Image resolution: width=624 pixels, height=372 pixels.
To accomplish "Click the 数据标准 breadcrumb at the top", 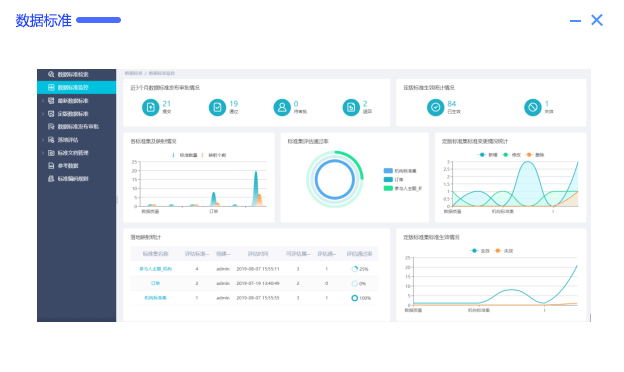I will tap(133, 73).
